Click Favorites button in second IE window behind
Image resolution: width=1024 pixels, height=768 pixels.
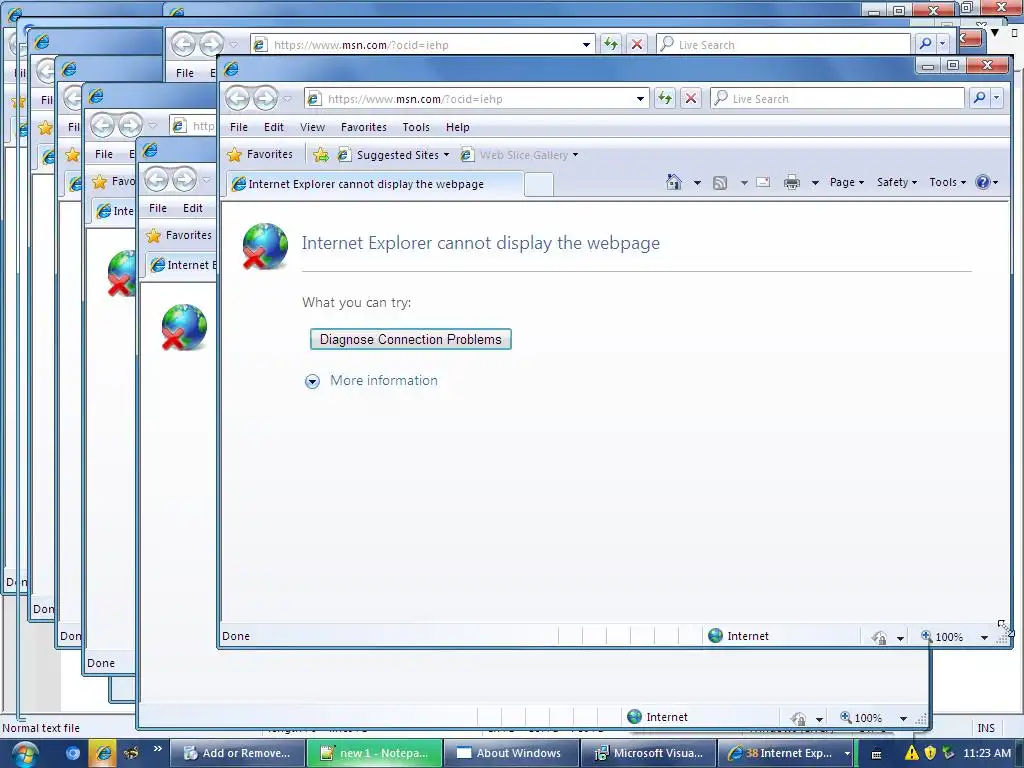coord(180,235)
